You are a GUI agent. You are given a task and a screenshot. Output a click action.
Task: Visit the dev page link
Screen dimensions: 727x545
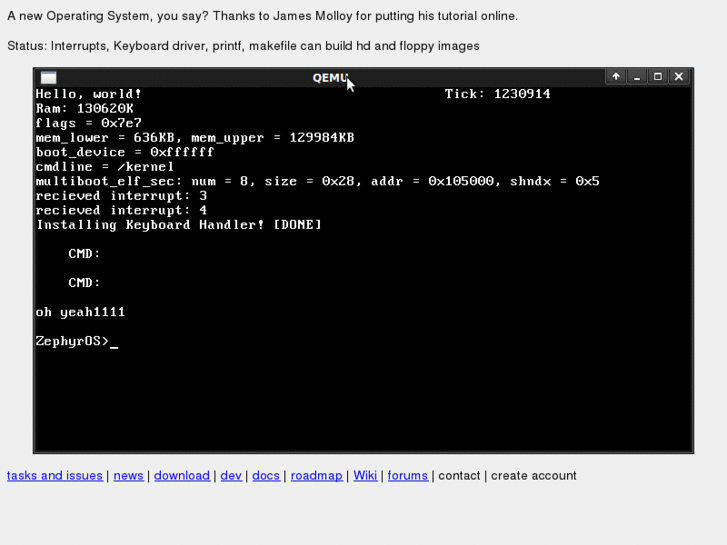(231, 475)
